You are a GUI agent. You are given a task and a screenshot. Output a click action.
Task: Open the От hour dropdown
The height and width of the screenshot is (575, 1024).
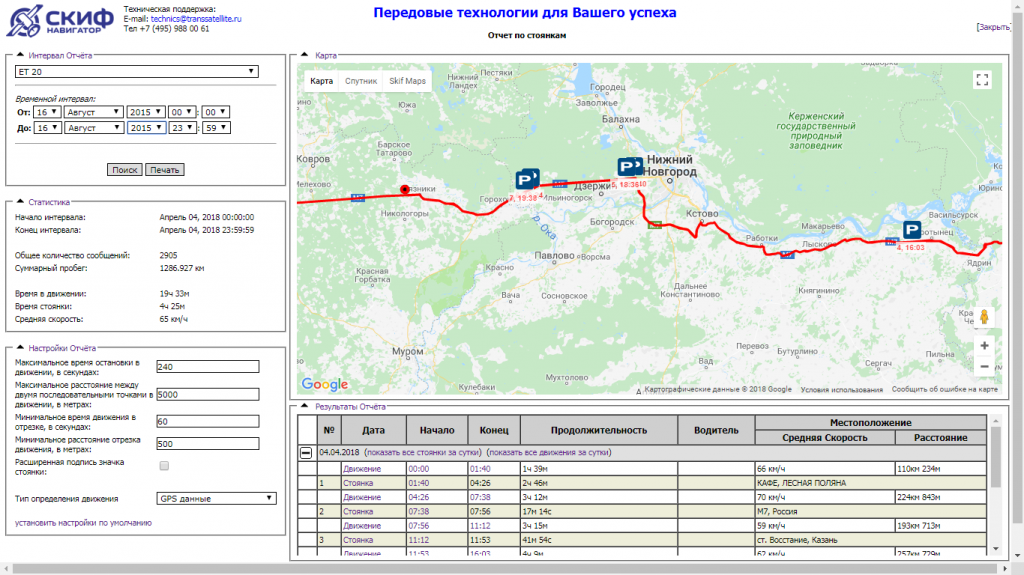pos(182,112)
